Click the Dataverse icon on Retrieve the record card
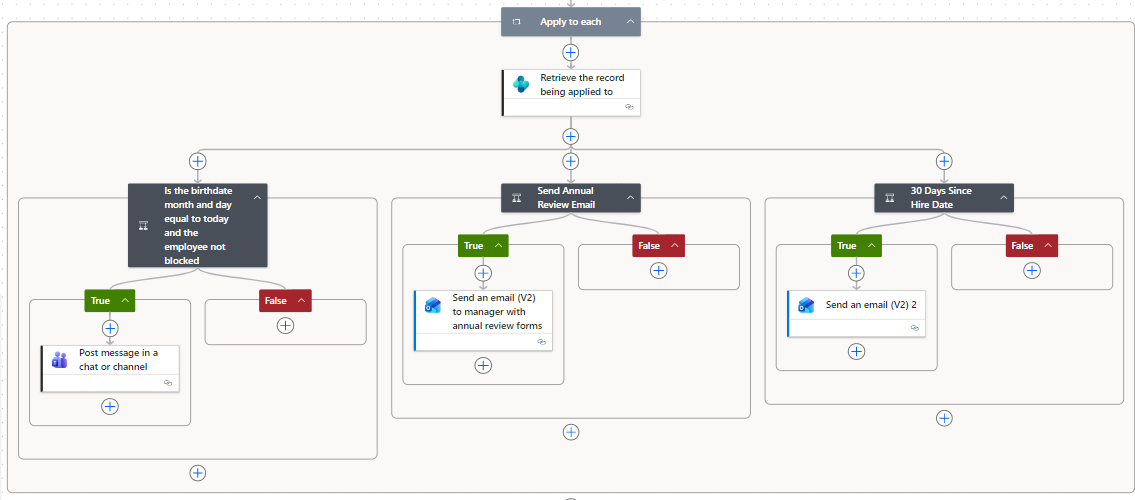The width and height of the screenshot is (1135, 500). (521, 85)
